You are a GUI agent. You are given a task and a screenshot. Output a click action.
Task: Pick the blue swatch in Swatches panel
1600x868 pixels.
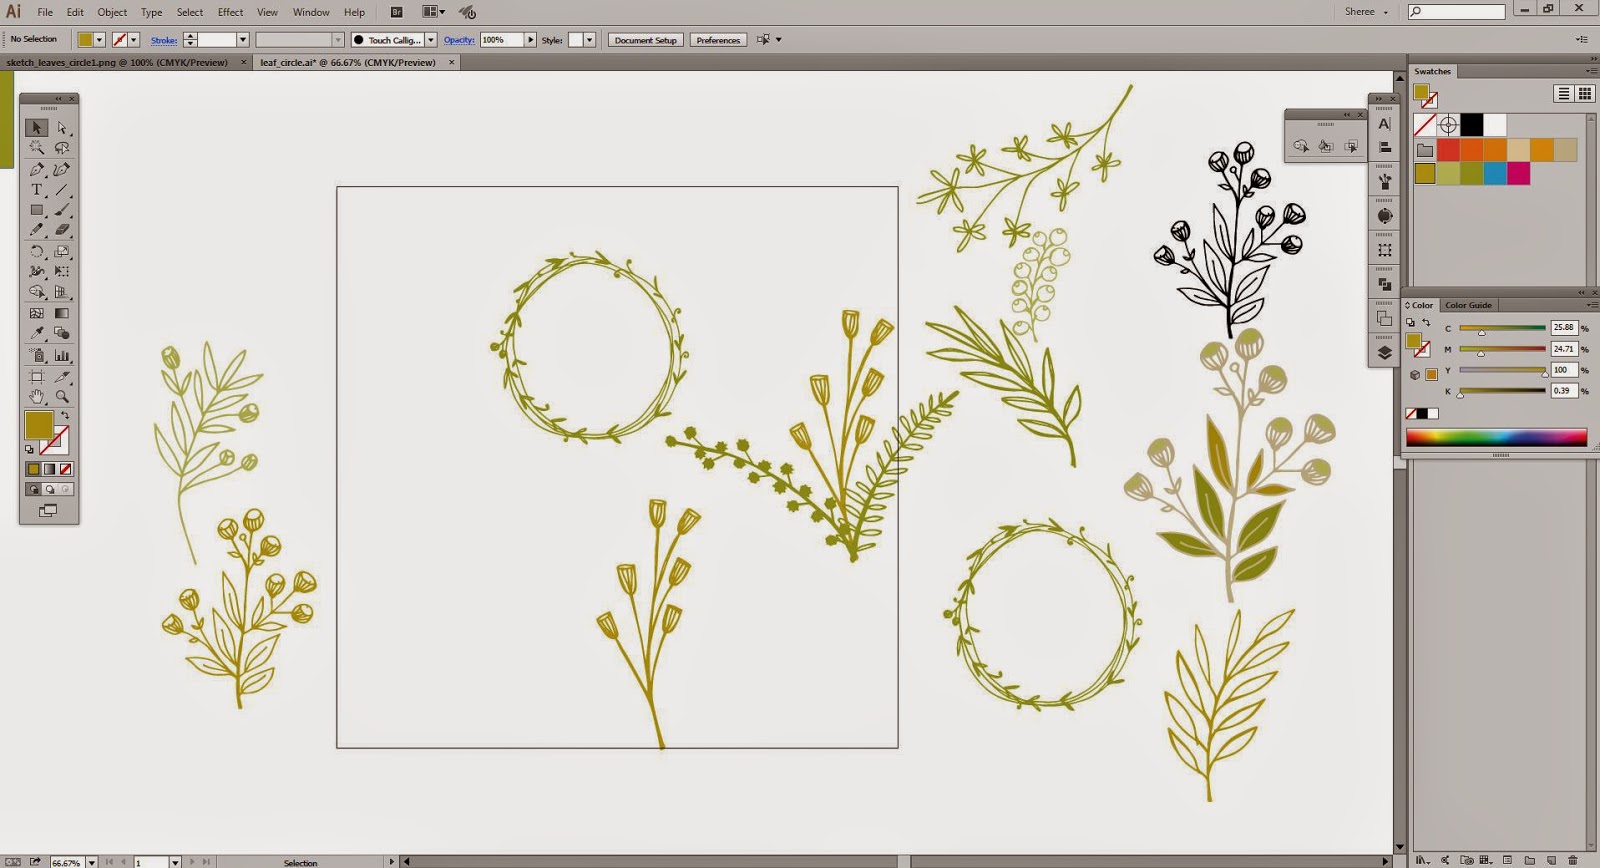pos(1495,174)
